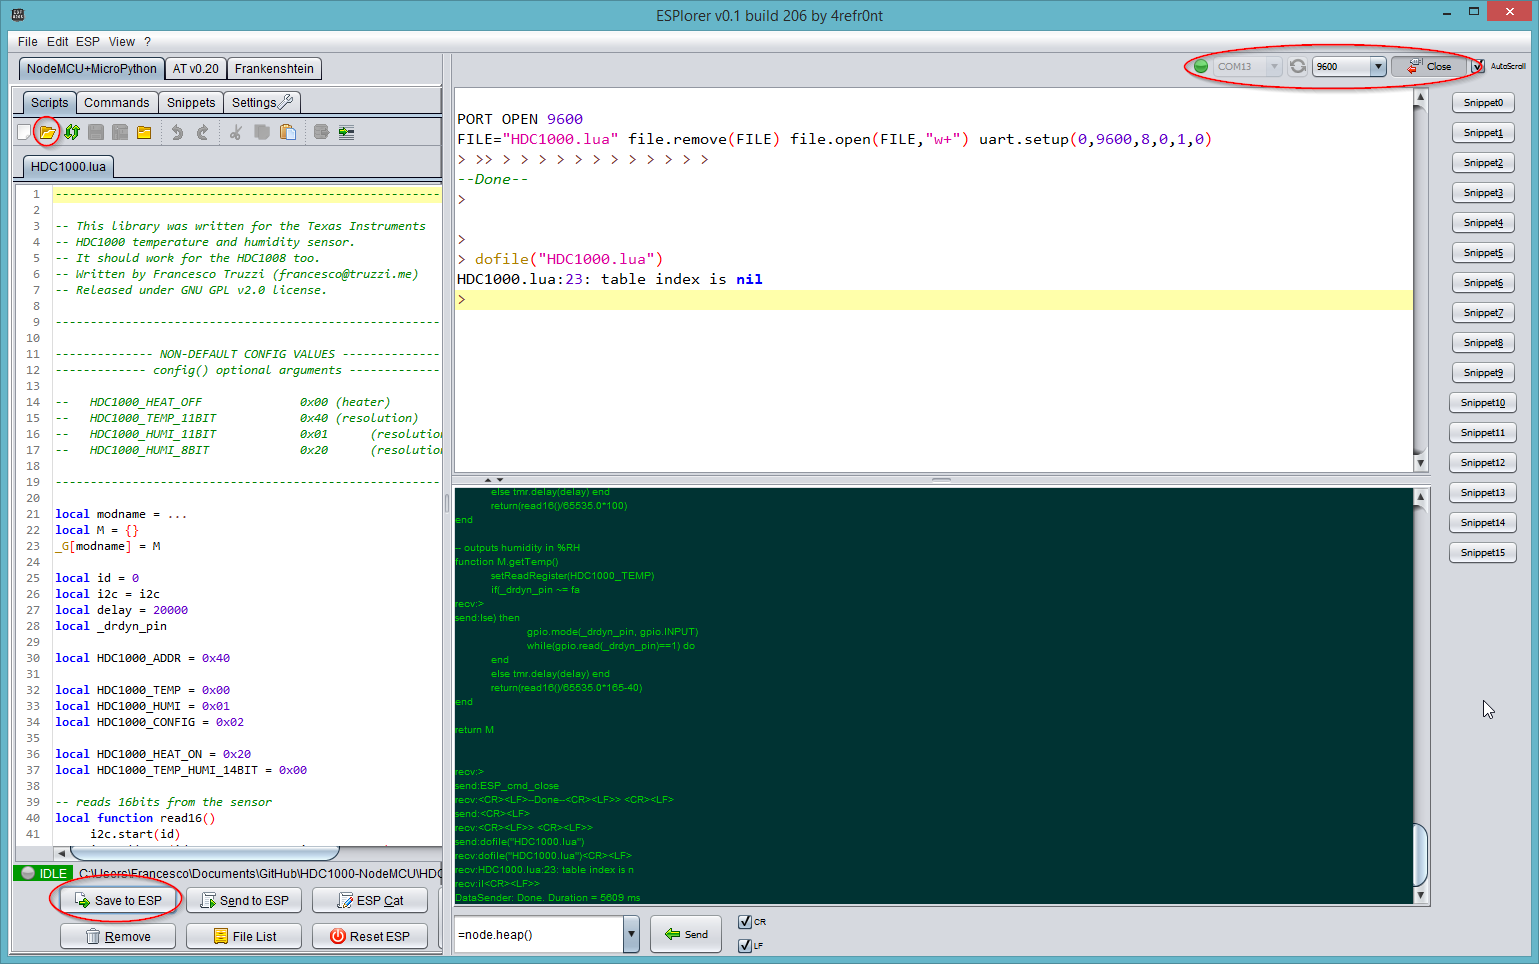Click the Snippet5 button
This screenshot has width=1539, height=964.
[1482, 253]
